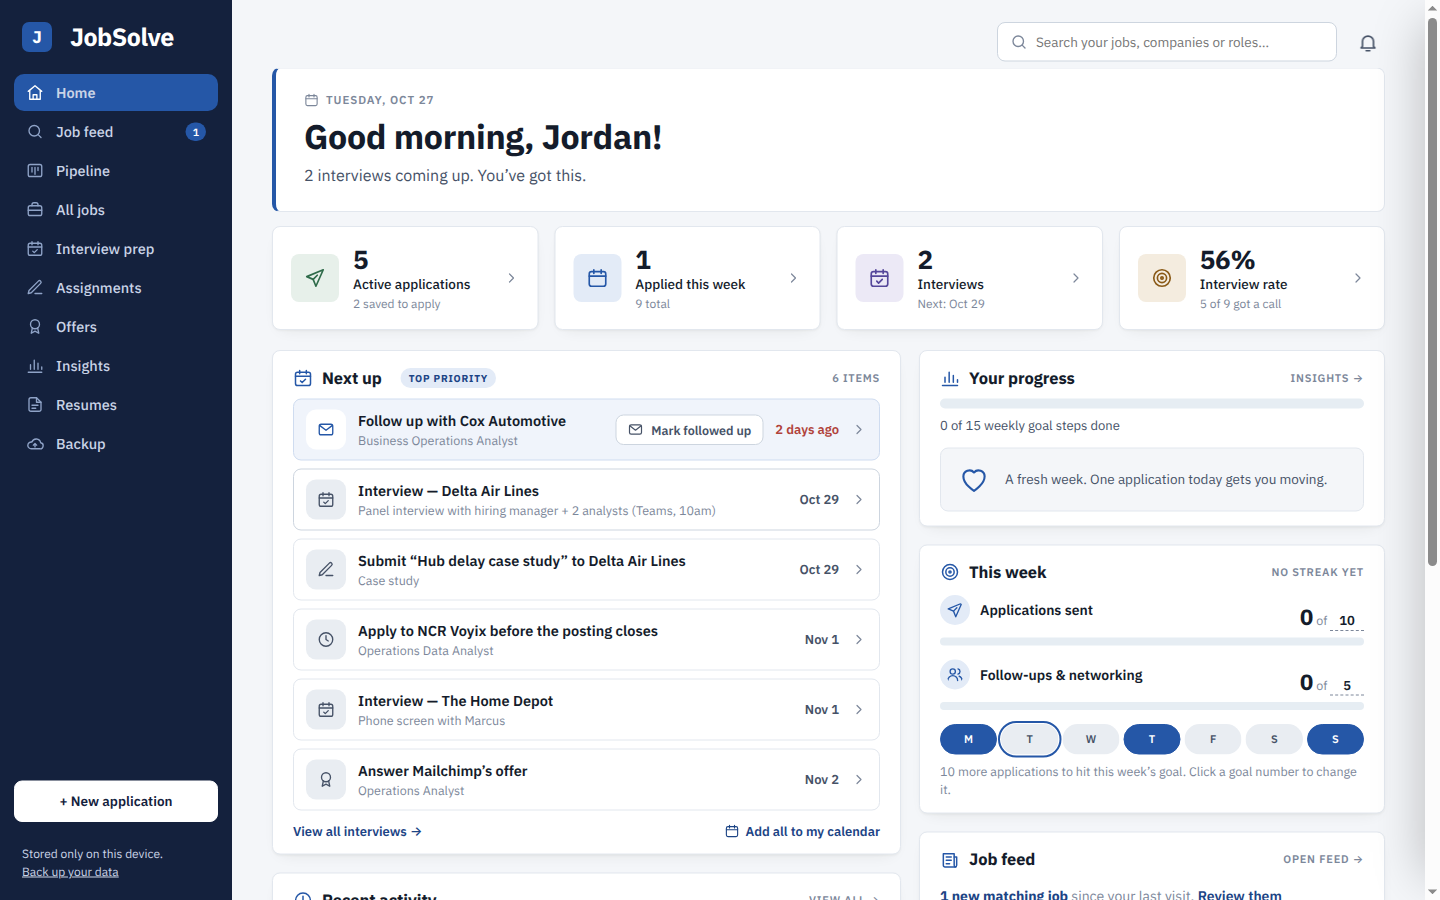Toggle the Sunday day pill
1440x900 pixels.
[1335, 739]
